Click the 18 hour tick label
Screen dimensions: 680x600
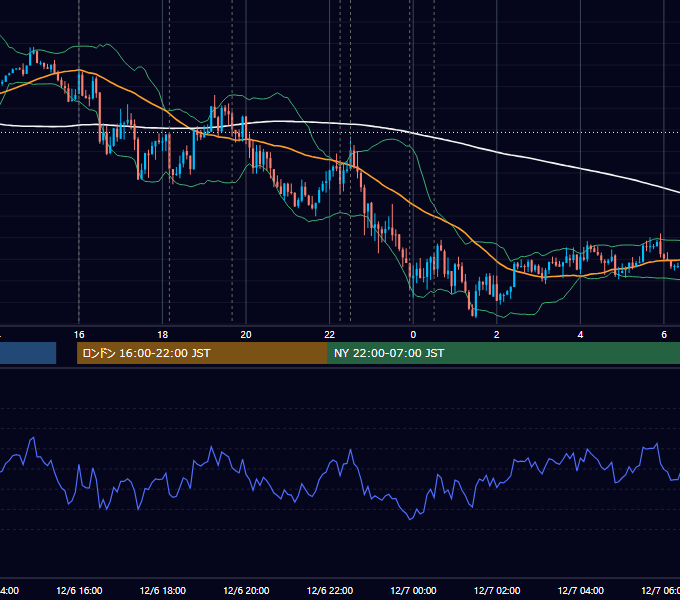(163, 335)
